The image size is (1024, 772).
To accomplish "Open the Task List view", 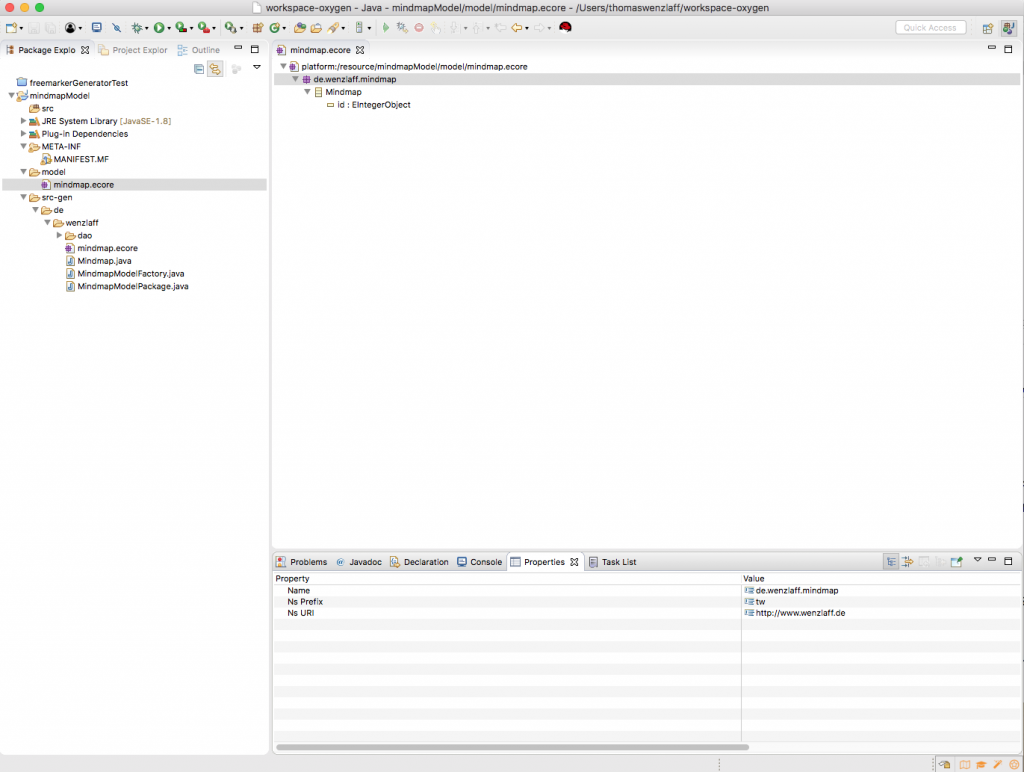I will click(617, 561).
